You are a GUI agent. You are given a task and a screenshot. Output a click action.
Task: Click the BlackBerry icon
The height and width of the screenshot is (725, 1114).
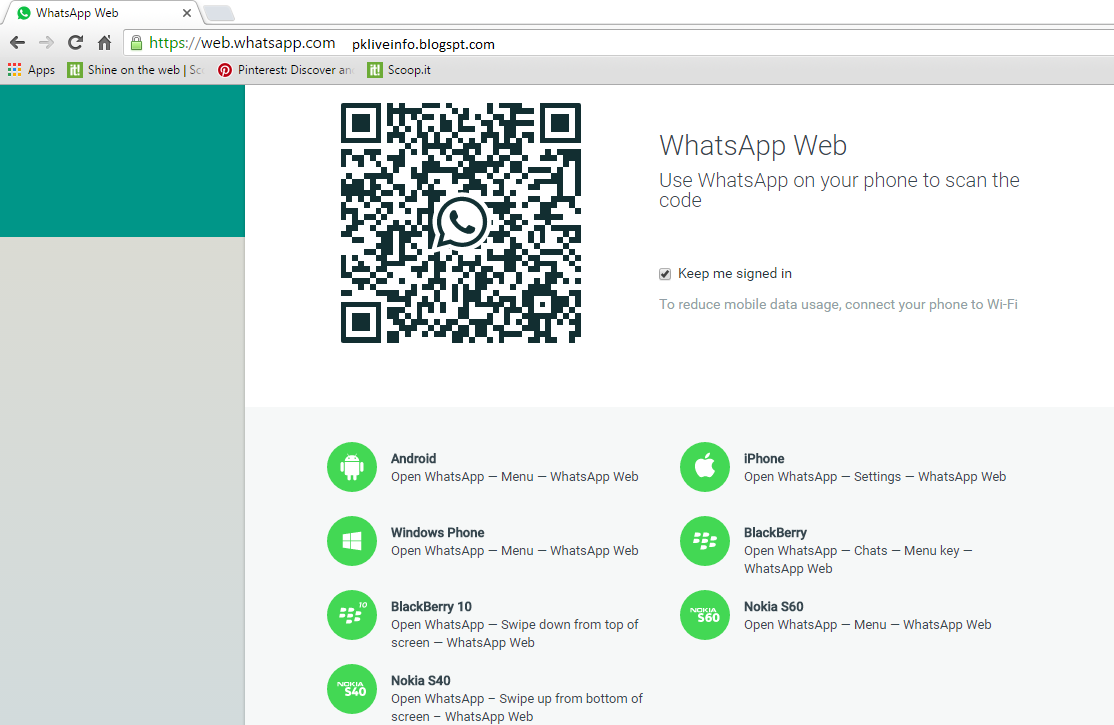[705, 541]
